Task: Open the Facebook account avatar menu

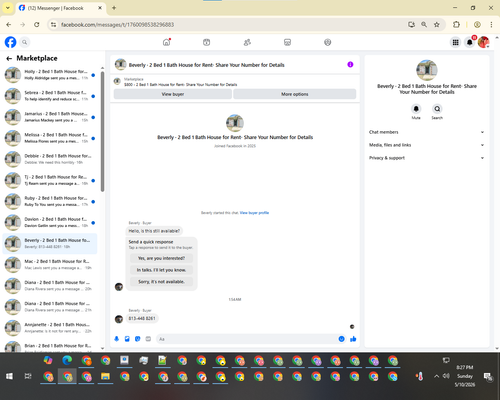Action: point(484,42)
